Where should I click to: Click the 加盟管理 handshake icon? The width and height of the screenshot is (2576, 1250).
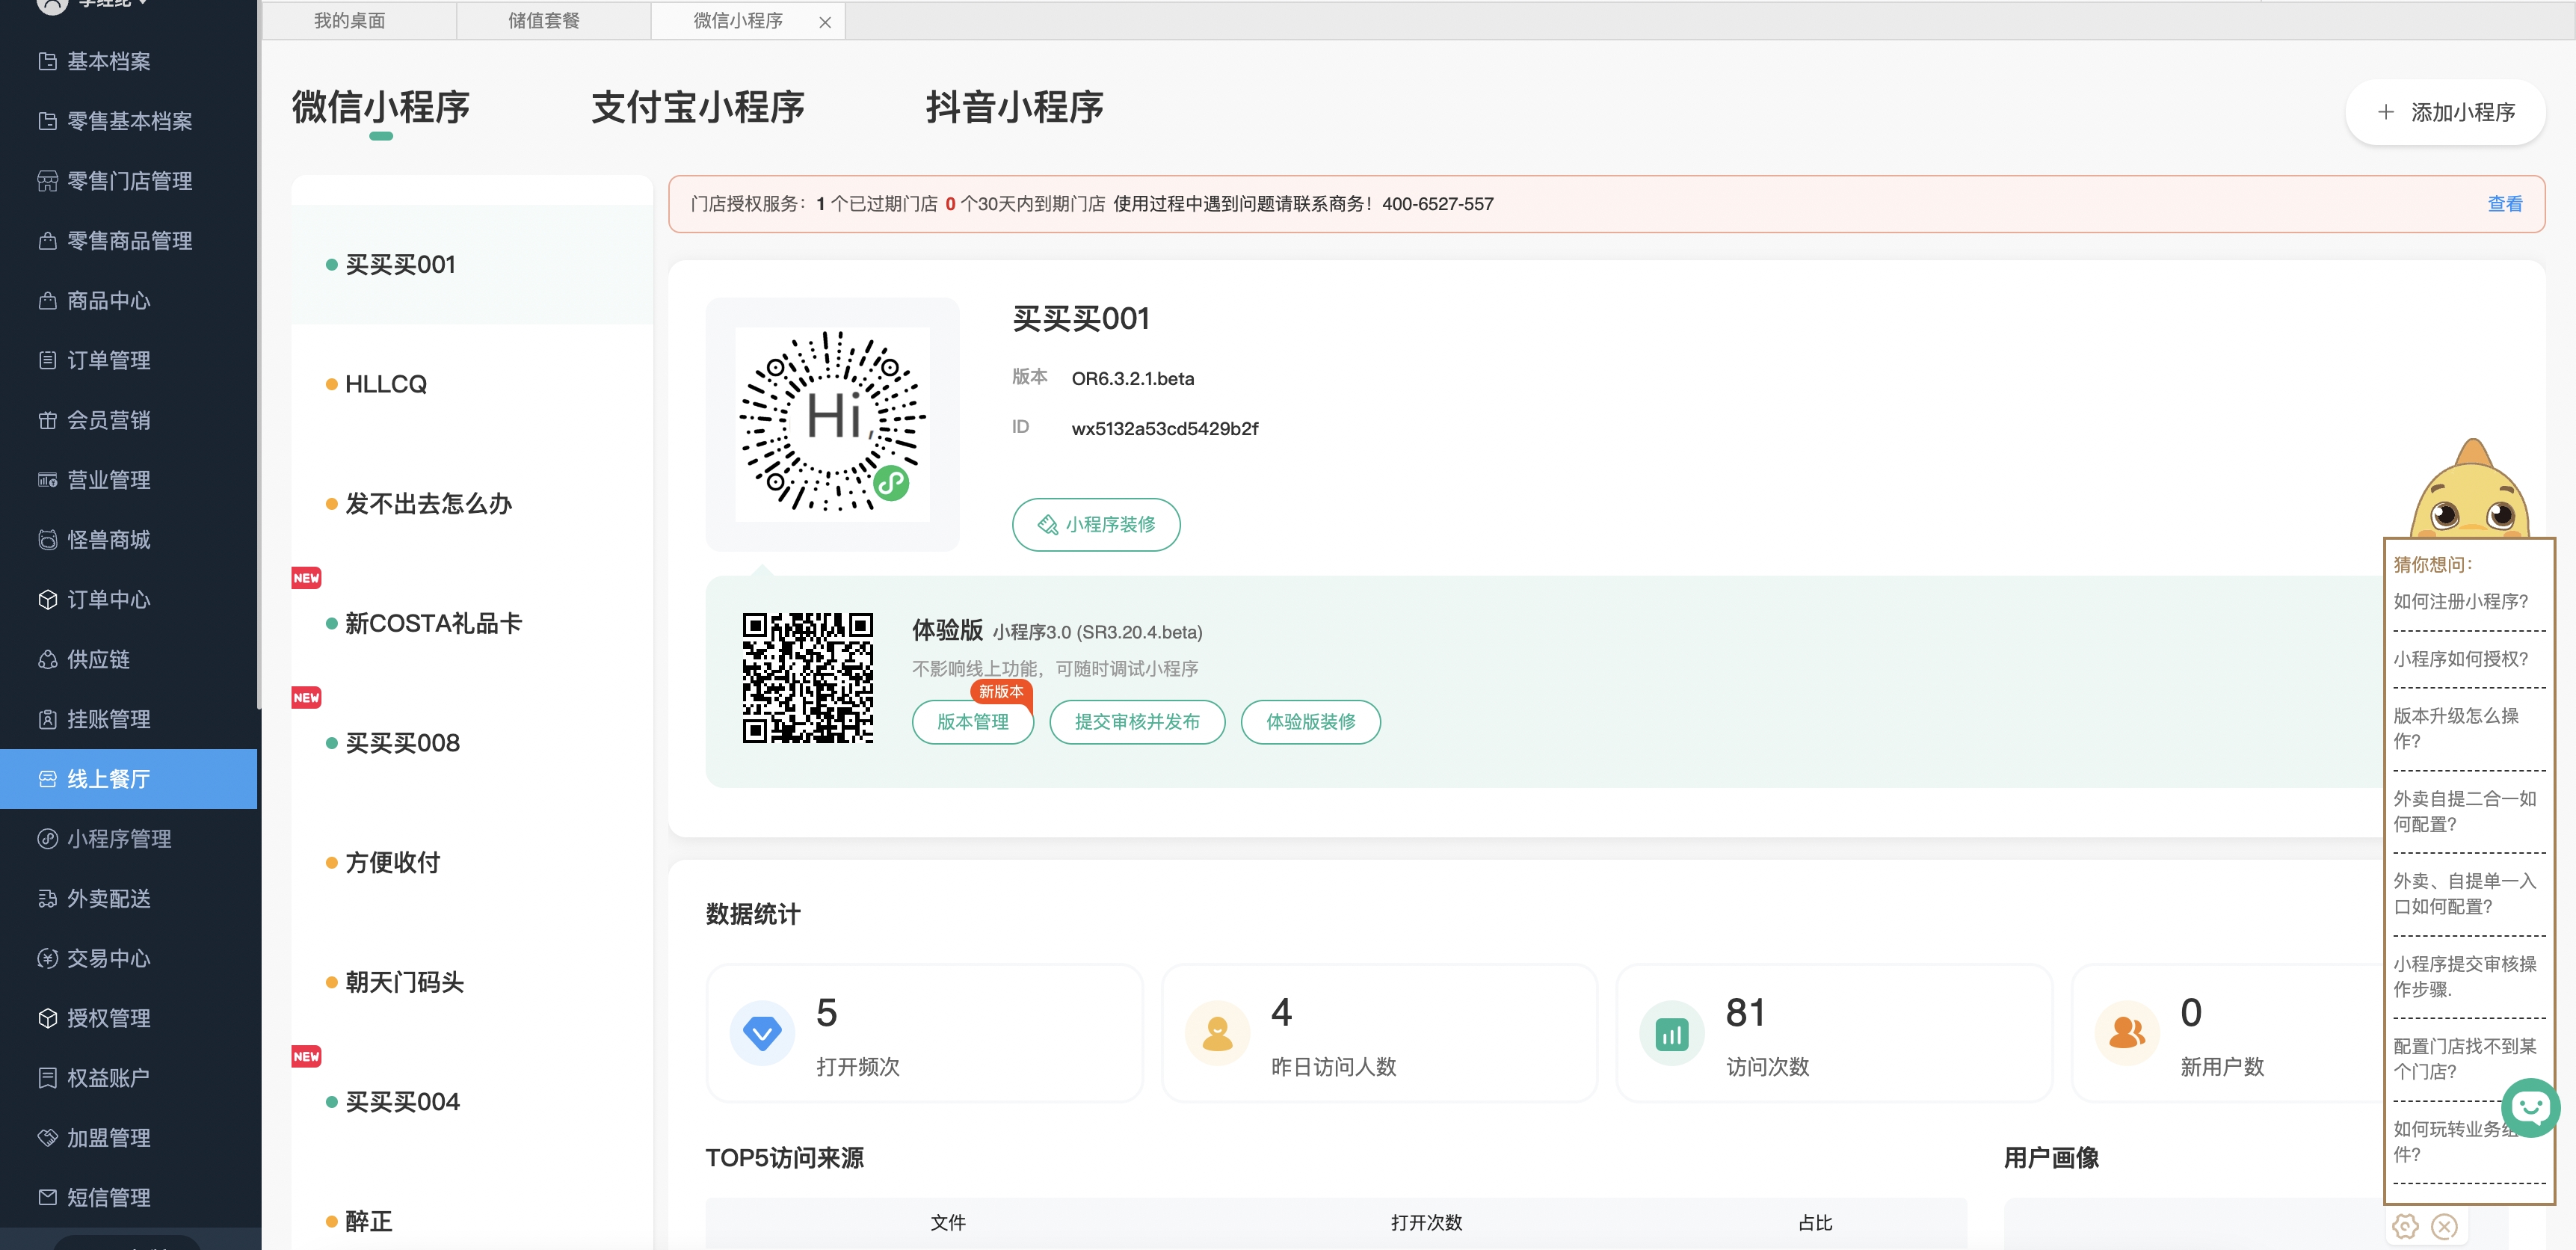(47, 1138)
